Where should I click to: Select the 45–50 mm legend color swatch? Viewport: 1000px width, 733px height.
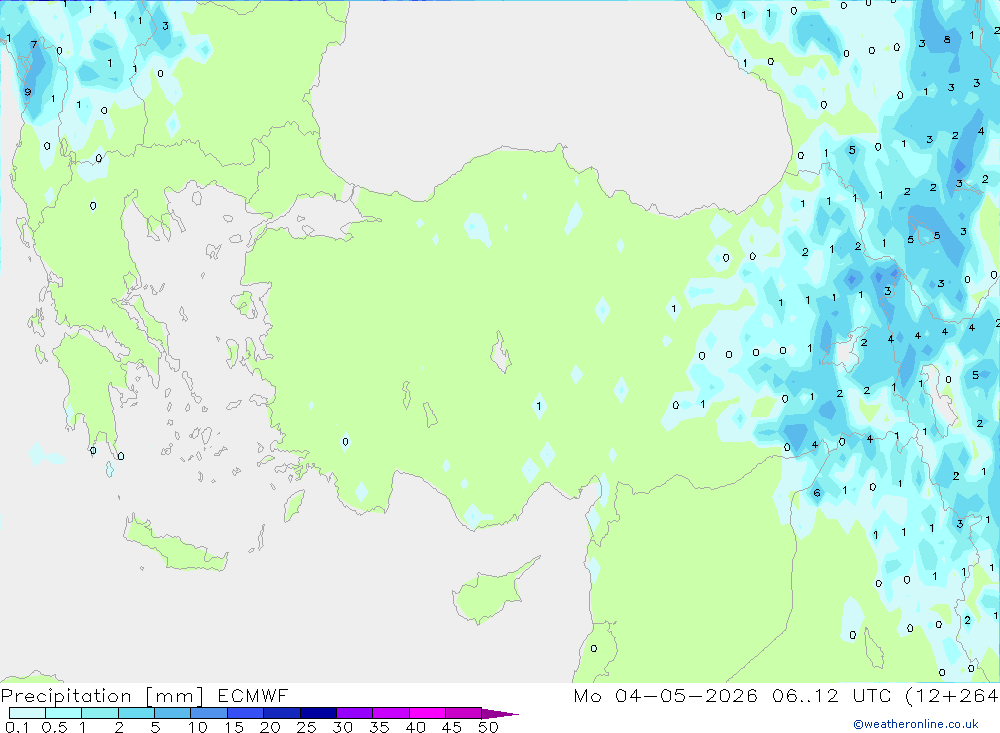tap(464, 713)
